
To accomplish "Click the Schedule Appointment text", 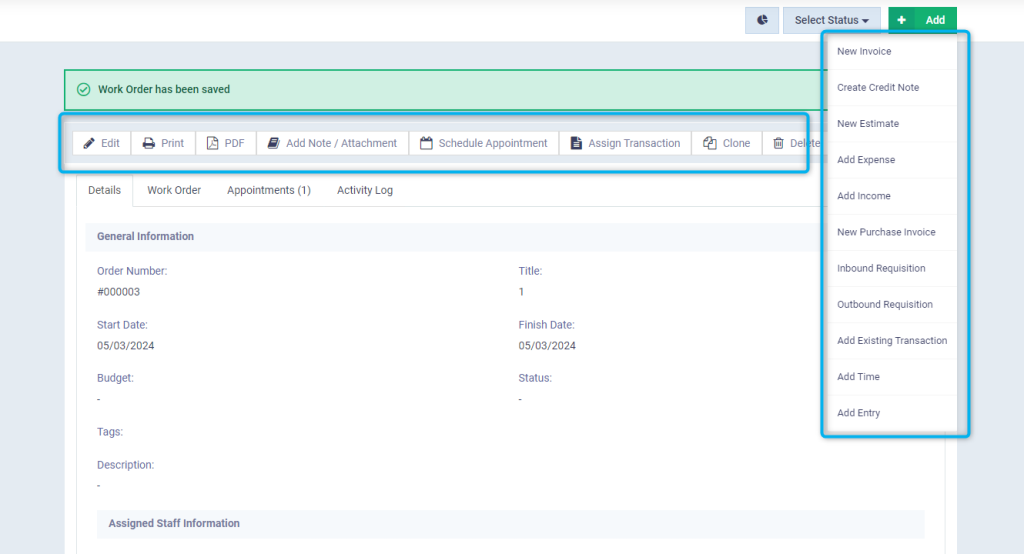I will pos(493,143).
